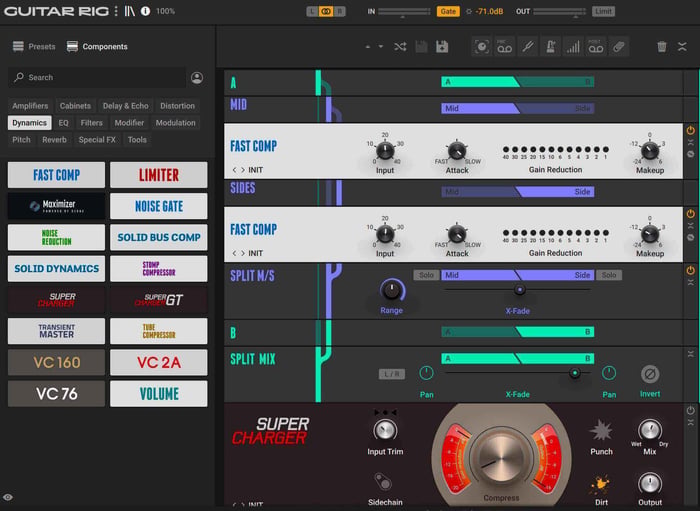Open the Tapedeck Post recorder icon
Image resolution: width=700 pixels, height=511 pixels.
click(596, 46)
